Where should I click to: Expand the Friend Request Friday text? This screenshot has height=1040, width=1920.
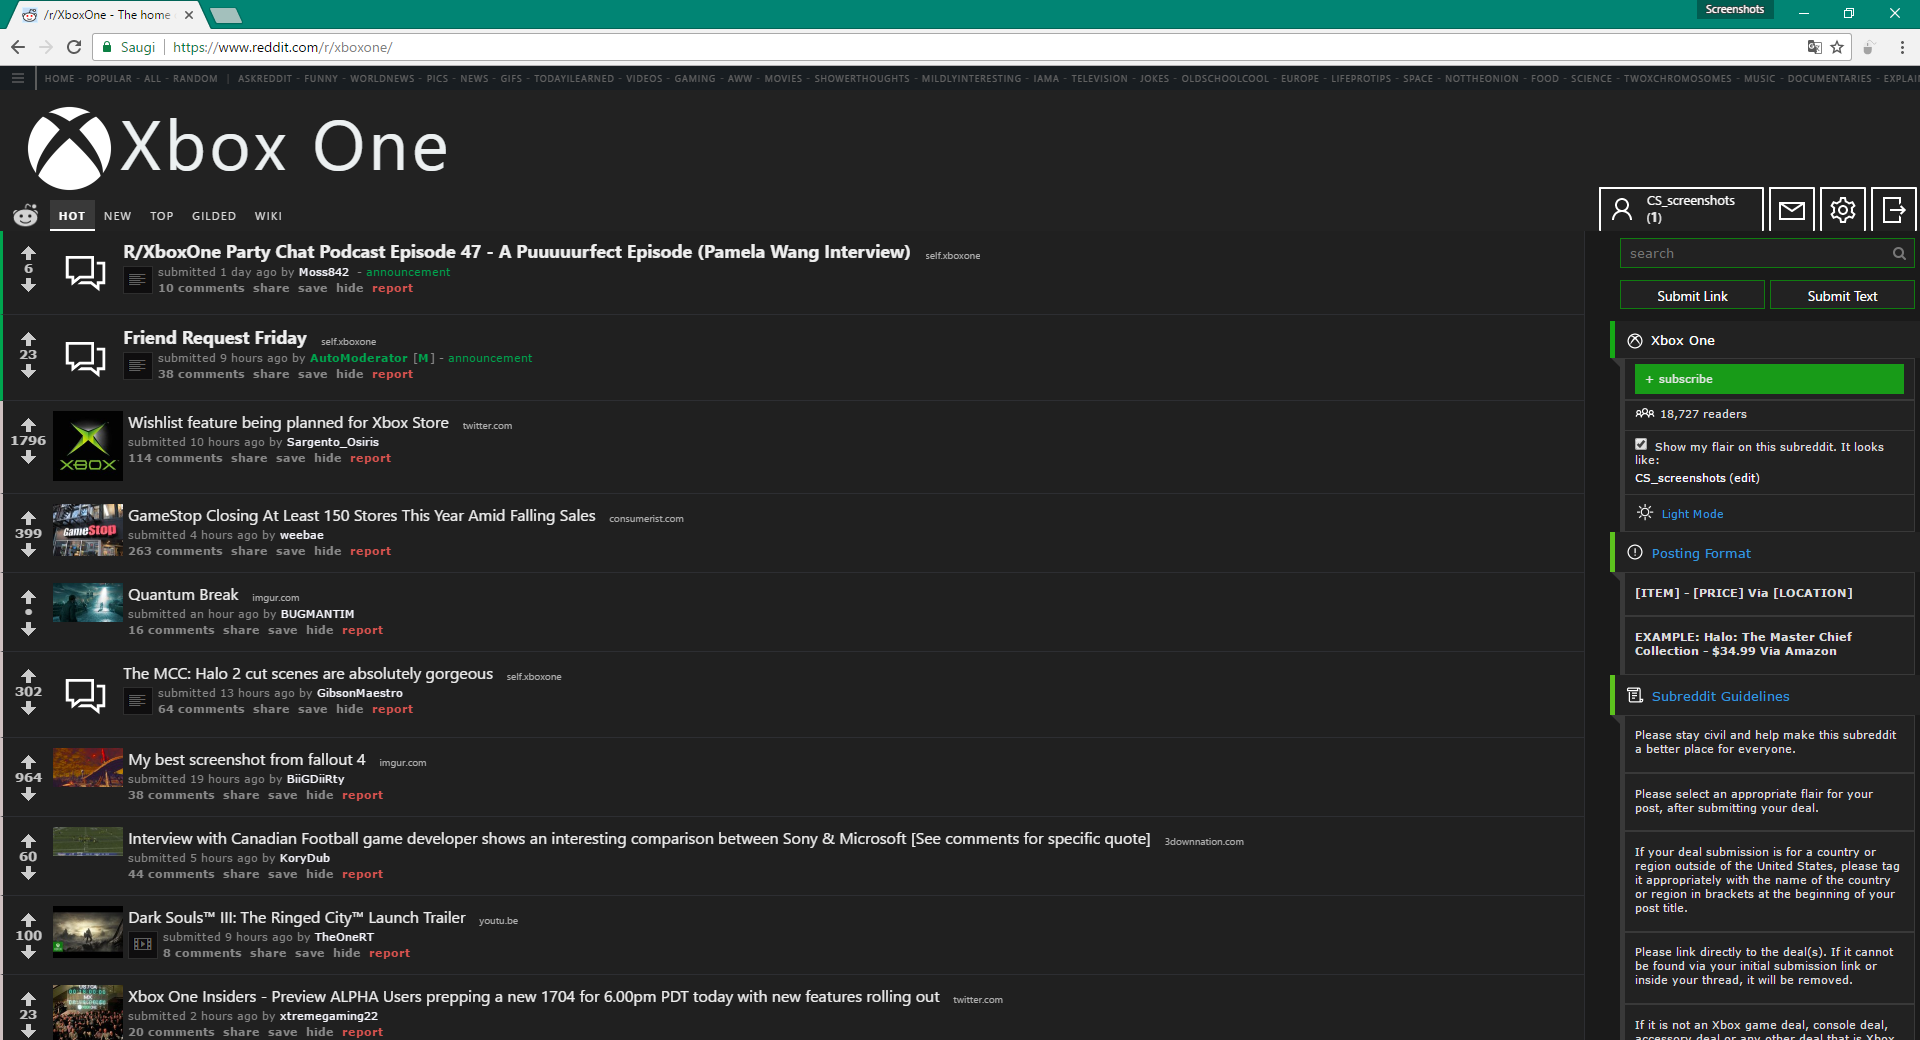coord(138,366)
